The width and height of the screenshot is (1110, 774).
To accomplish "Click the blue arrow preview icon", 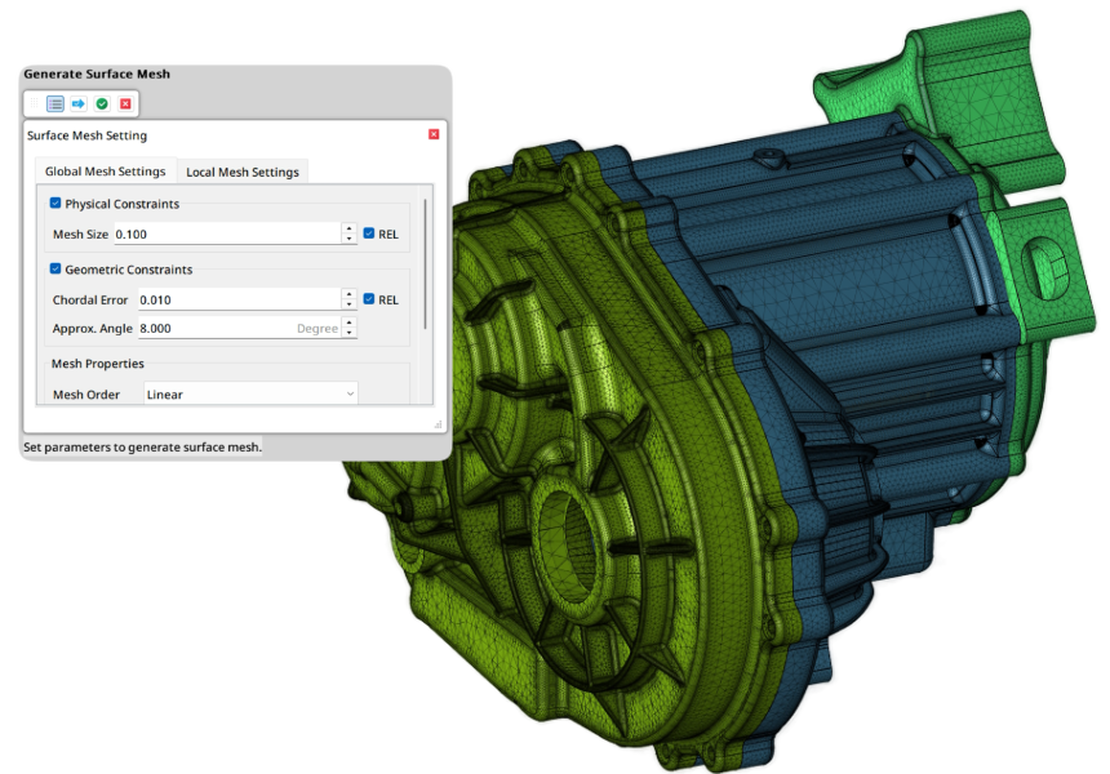I will coord(78,104).
